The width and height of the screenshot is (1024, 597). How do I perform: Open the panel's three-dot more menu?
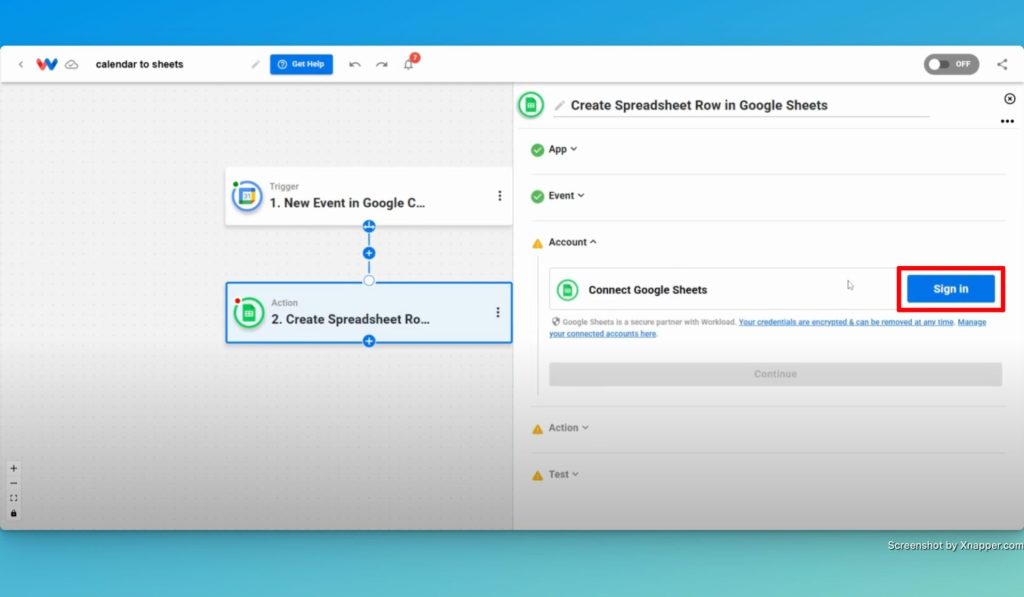[x=1007, y=121]
